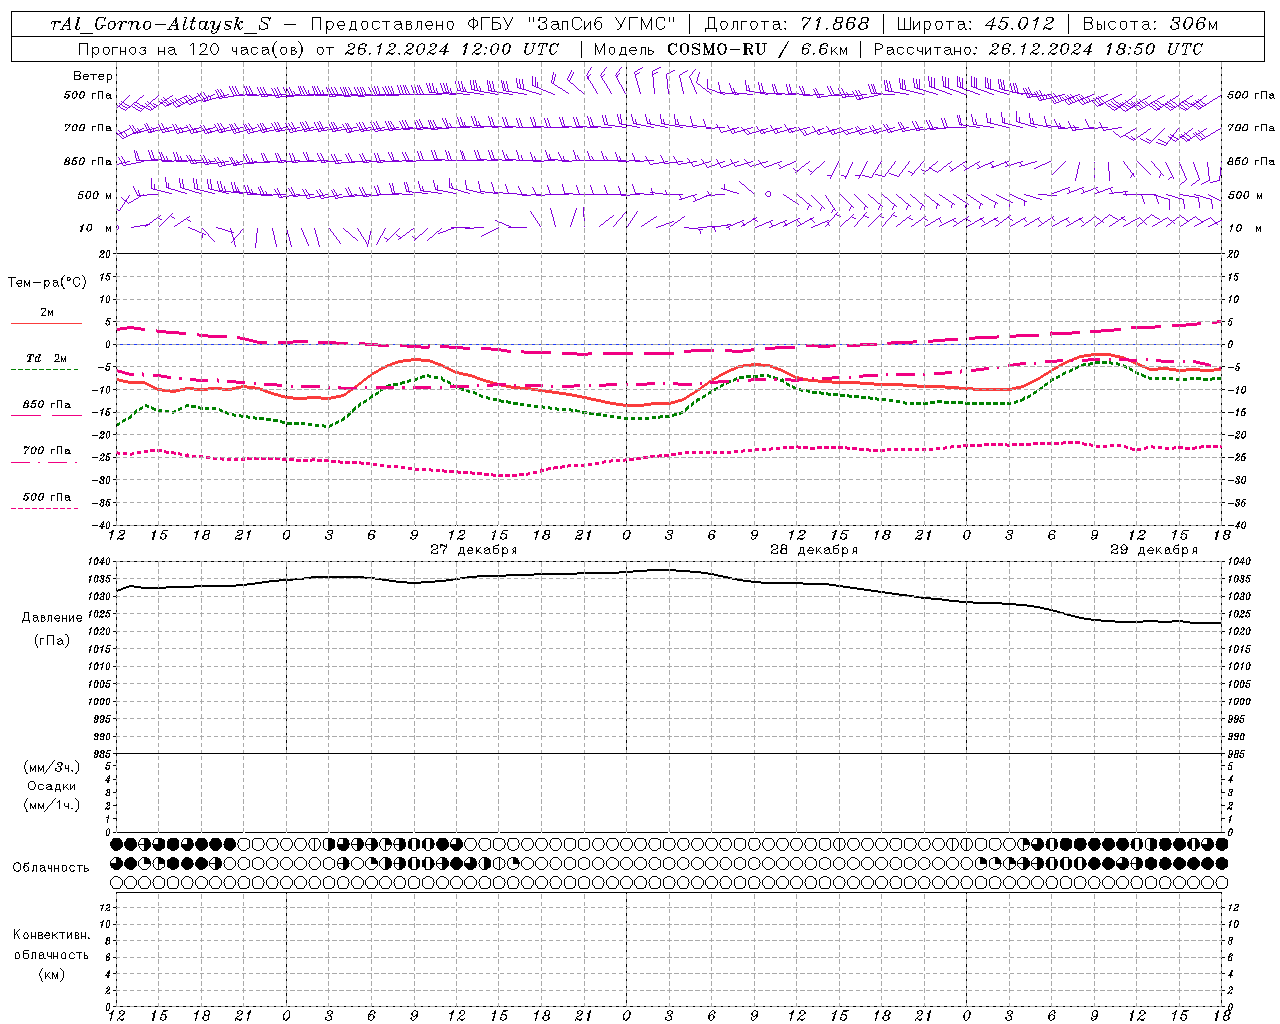This screenshot has width=1280, height=1024.
Task: Click the 'Давление' pressure panel label
Action: pos(52,618)
